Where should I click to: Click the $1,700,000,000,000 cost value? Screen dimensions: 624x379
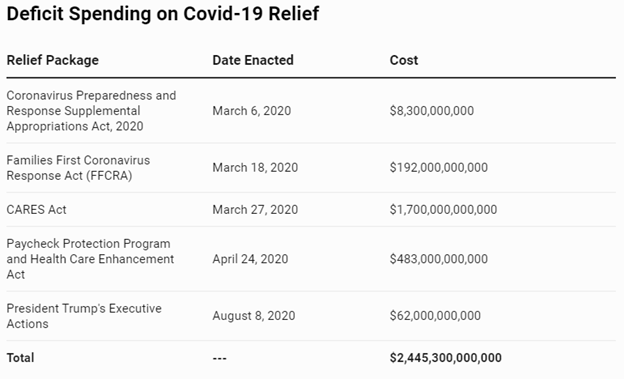[x=443, y=210]
